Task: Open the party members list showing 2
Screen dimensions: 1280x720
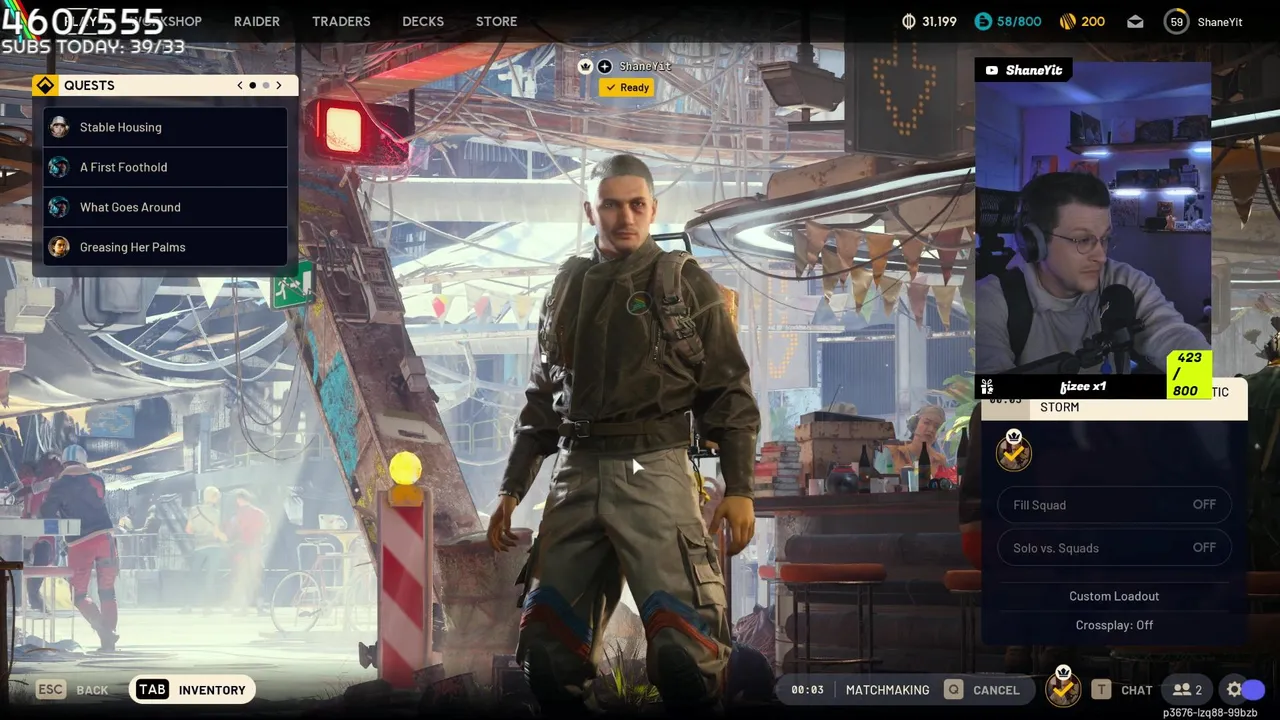Action: 1187,690
